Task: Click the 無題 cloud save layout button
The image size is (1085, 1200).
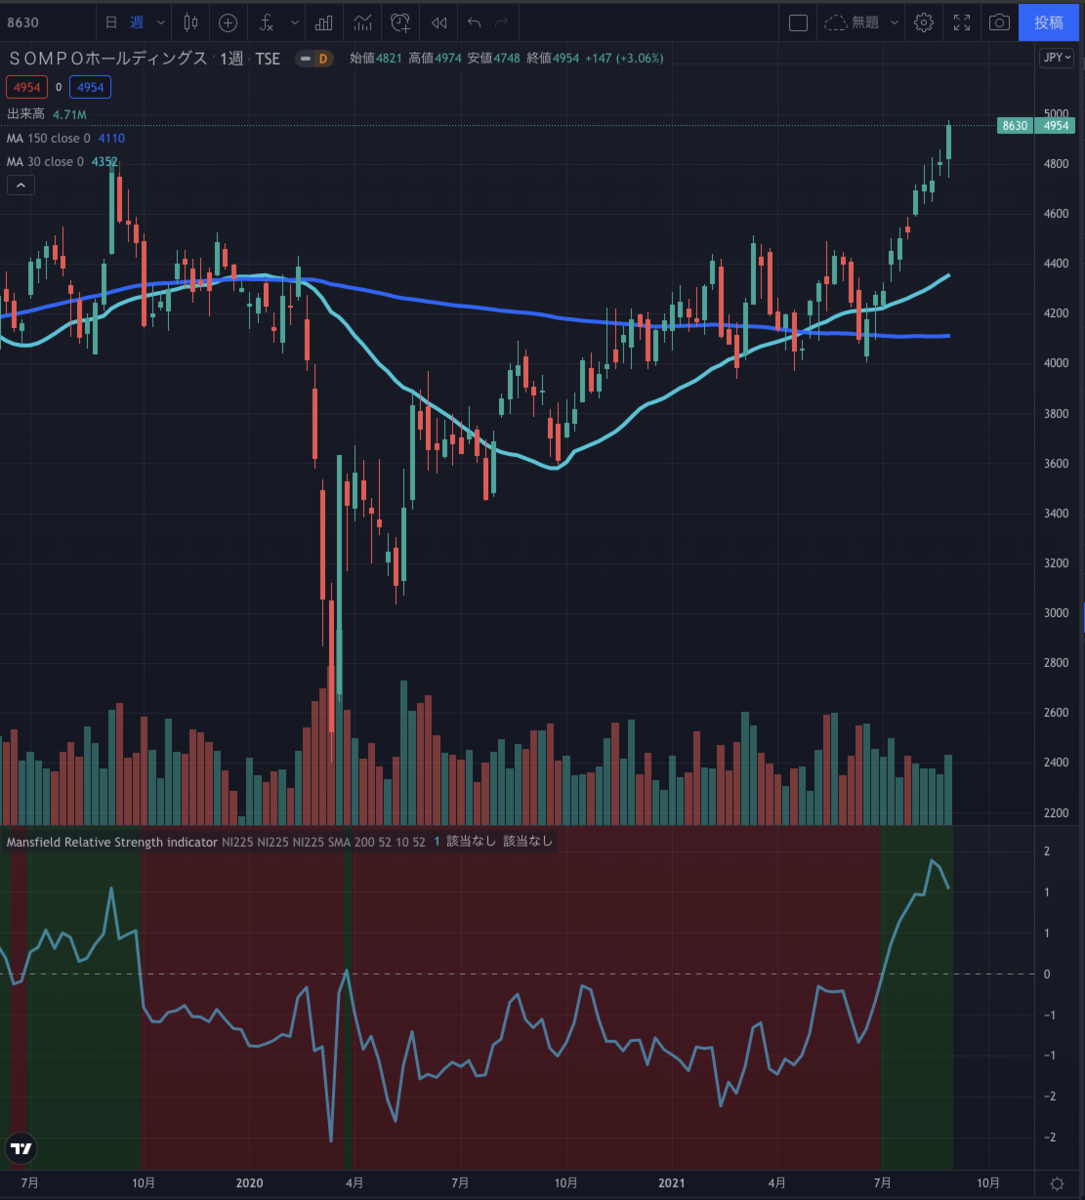Action: 852,22
